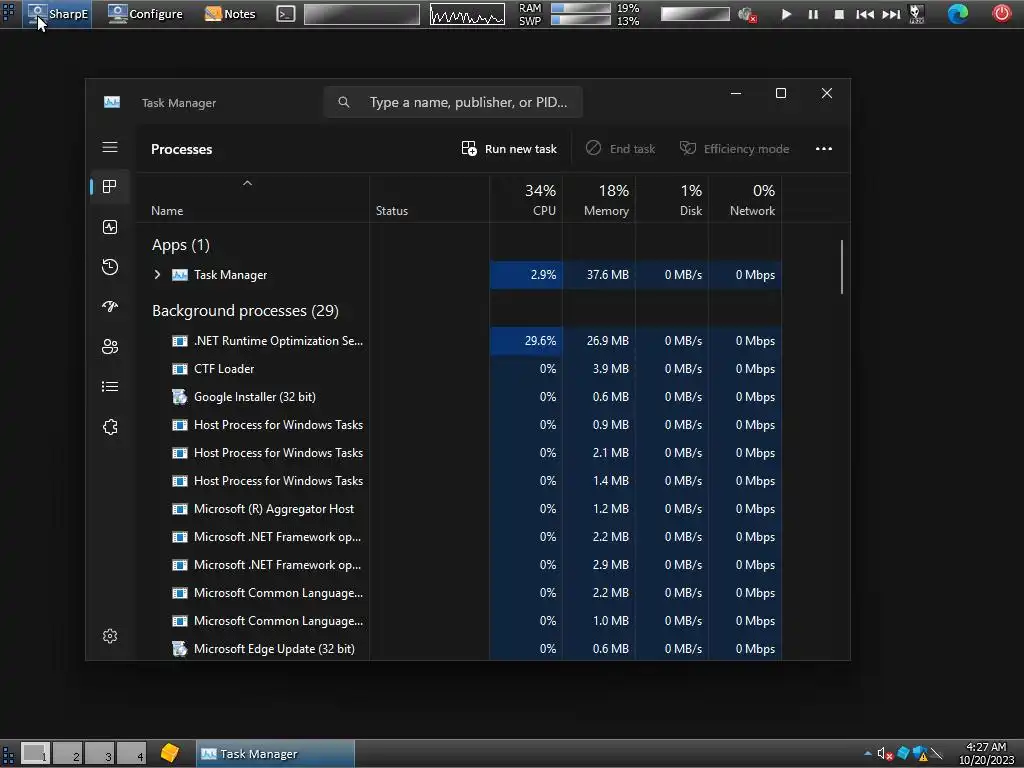Click the red power shutdown icon
1024x768 pixels.
[1001, 13]
